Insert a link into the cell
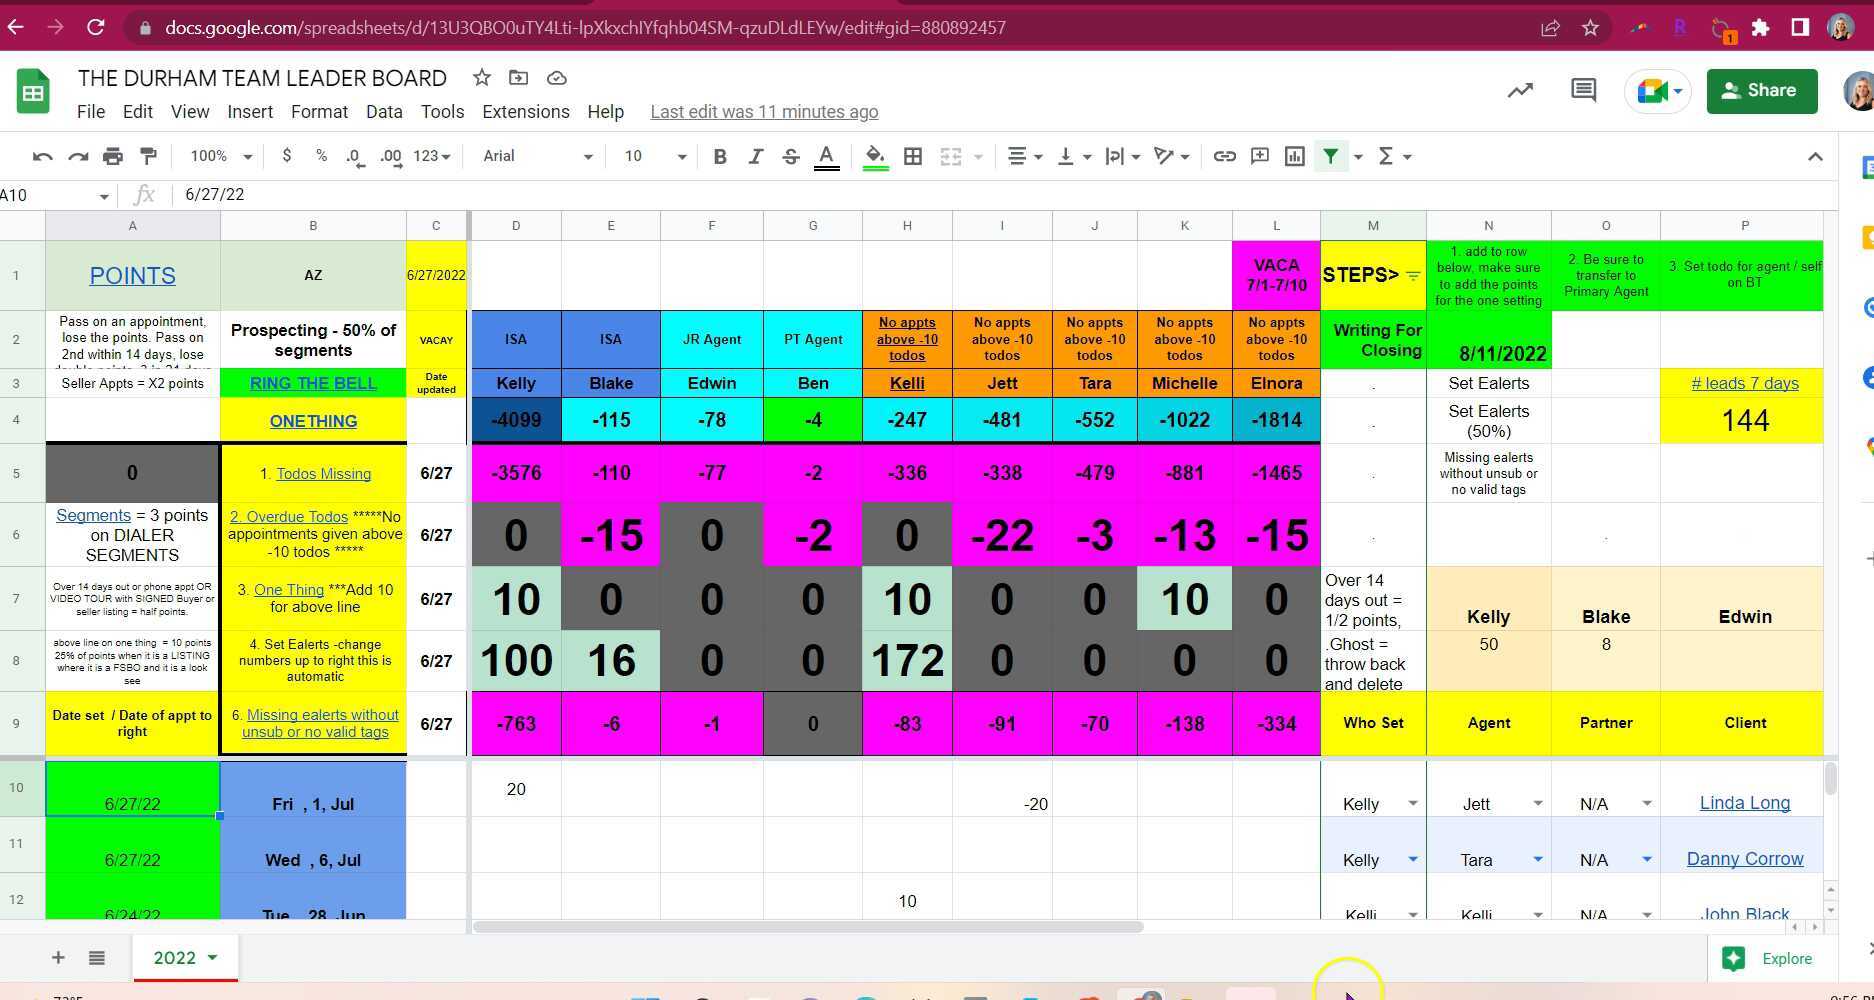Screen dimensions: 1874x1000 [x=1224, y=156]
